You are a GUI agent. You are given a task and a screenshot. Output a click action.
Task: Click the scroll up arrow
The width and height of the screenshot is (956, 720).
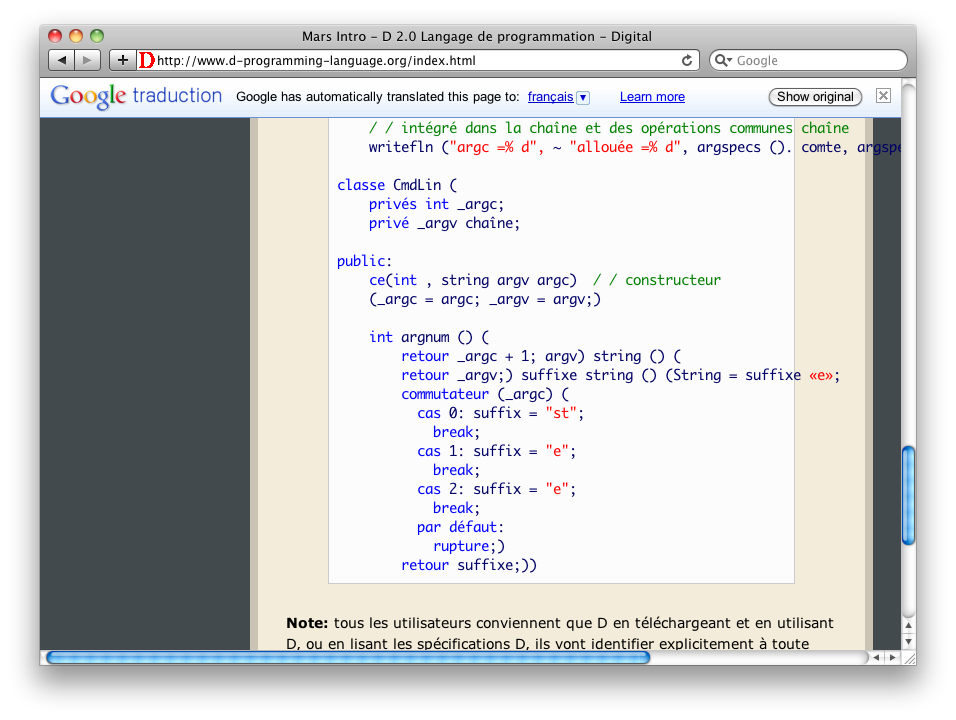pos(908,625)
